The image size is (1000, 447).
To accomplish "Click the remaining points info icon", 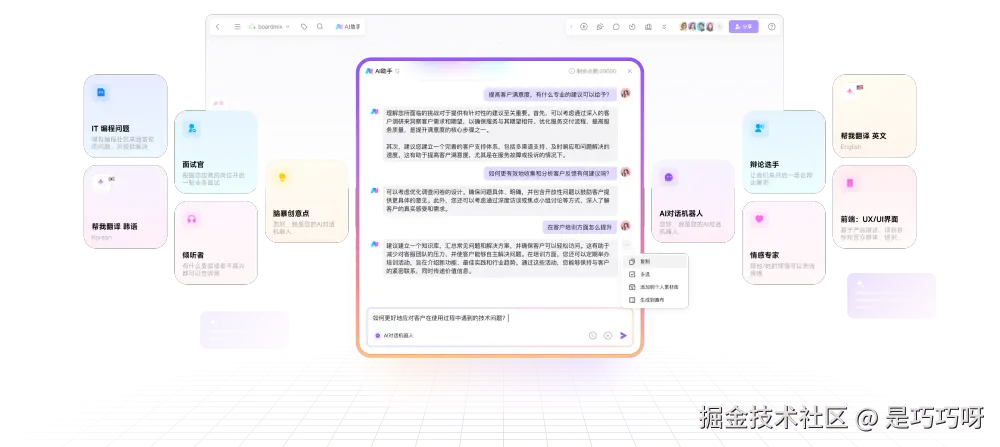I will (572, 71).
